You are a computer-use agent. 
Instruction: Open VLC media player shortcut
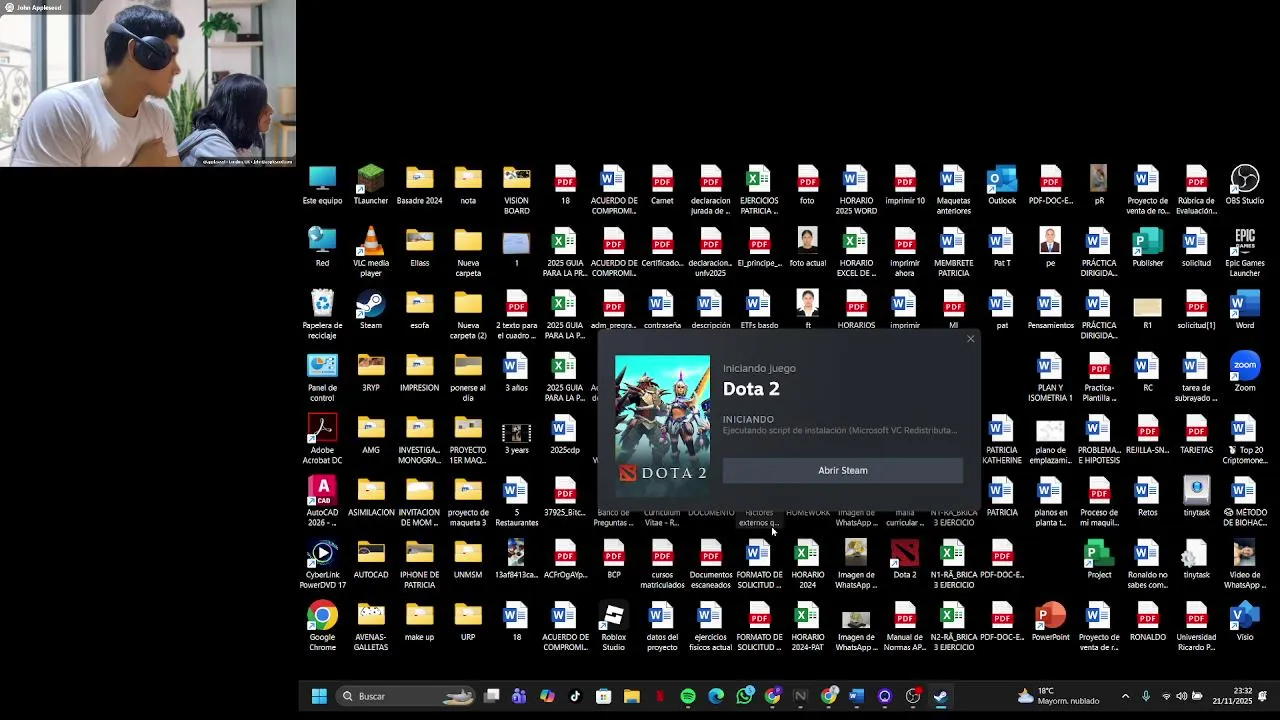click(371, 252)
